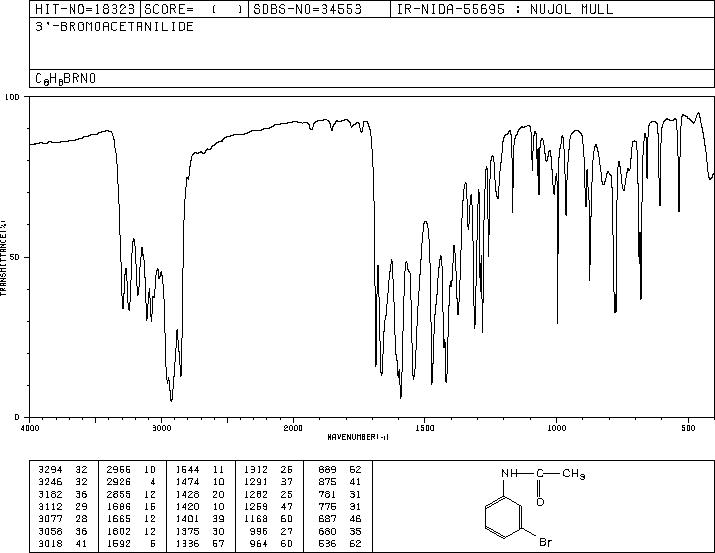Select the 680 peak table entry

click(x=340, y=532)
